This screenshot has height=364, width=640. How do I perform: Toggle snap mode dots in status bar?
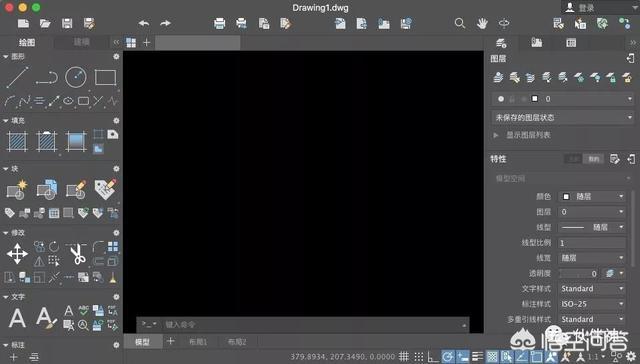click(x=419, y=356)
